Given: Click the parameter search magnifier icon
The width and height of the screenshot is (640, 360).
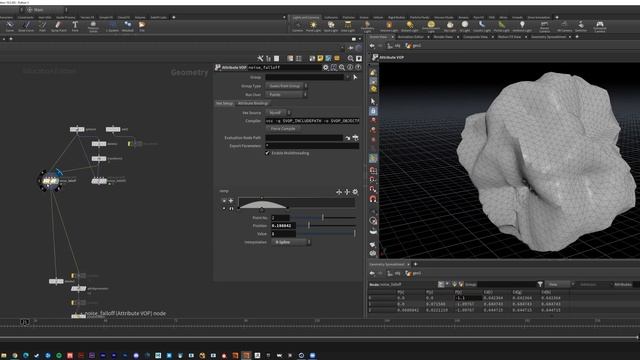Looking at the screenshot, I should coord(342,67).
